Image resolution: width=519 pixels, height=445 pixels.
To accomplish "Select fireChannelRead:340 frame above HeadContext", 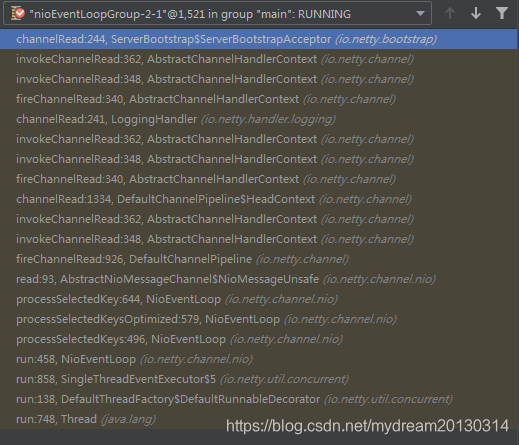I will point(258,179).
